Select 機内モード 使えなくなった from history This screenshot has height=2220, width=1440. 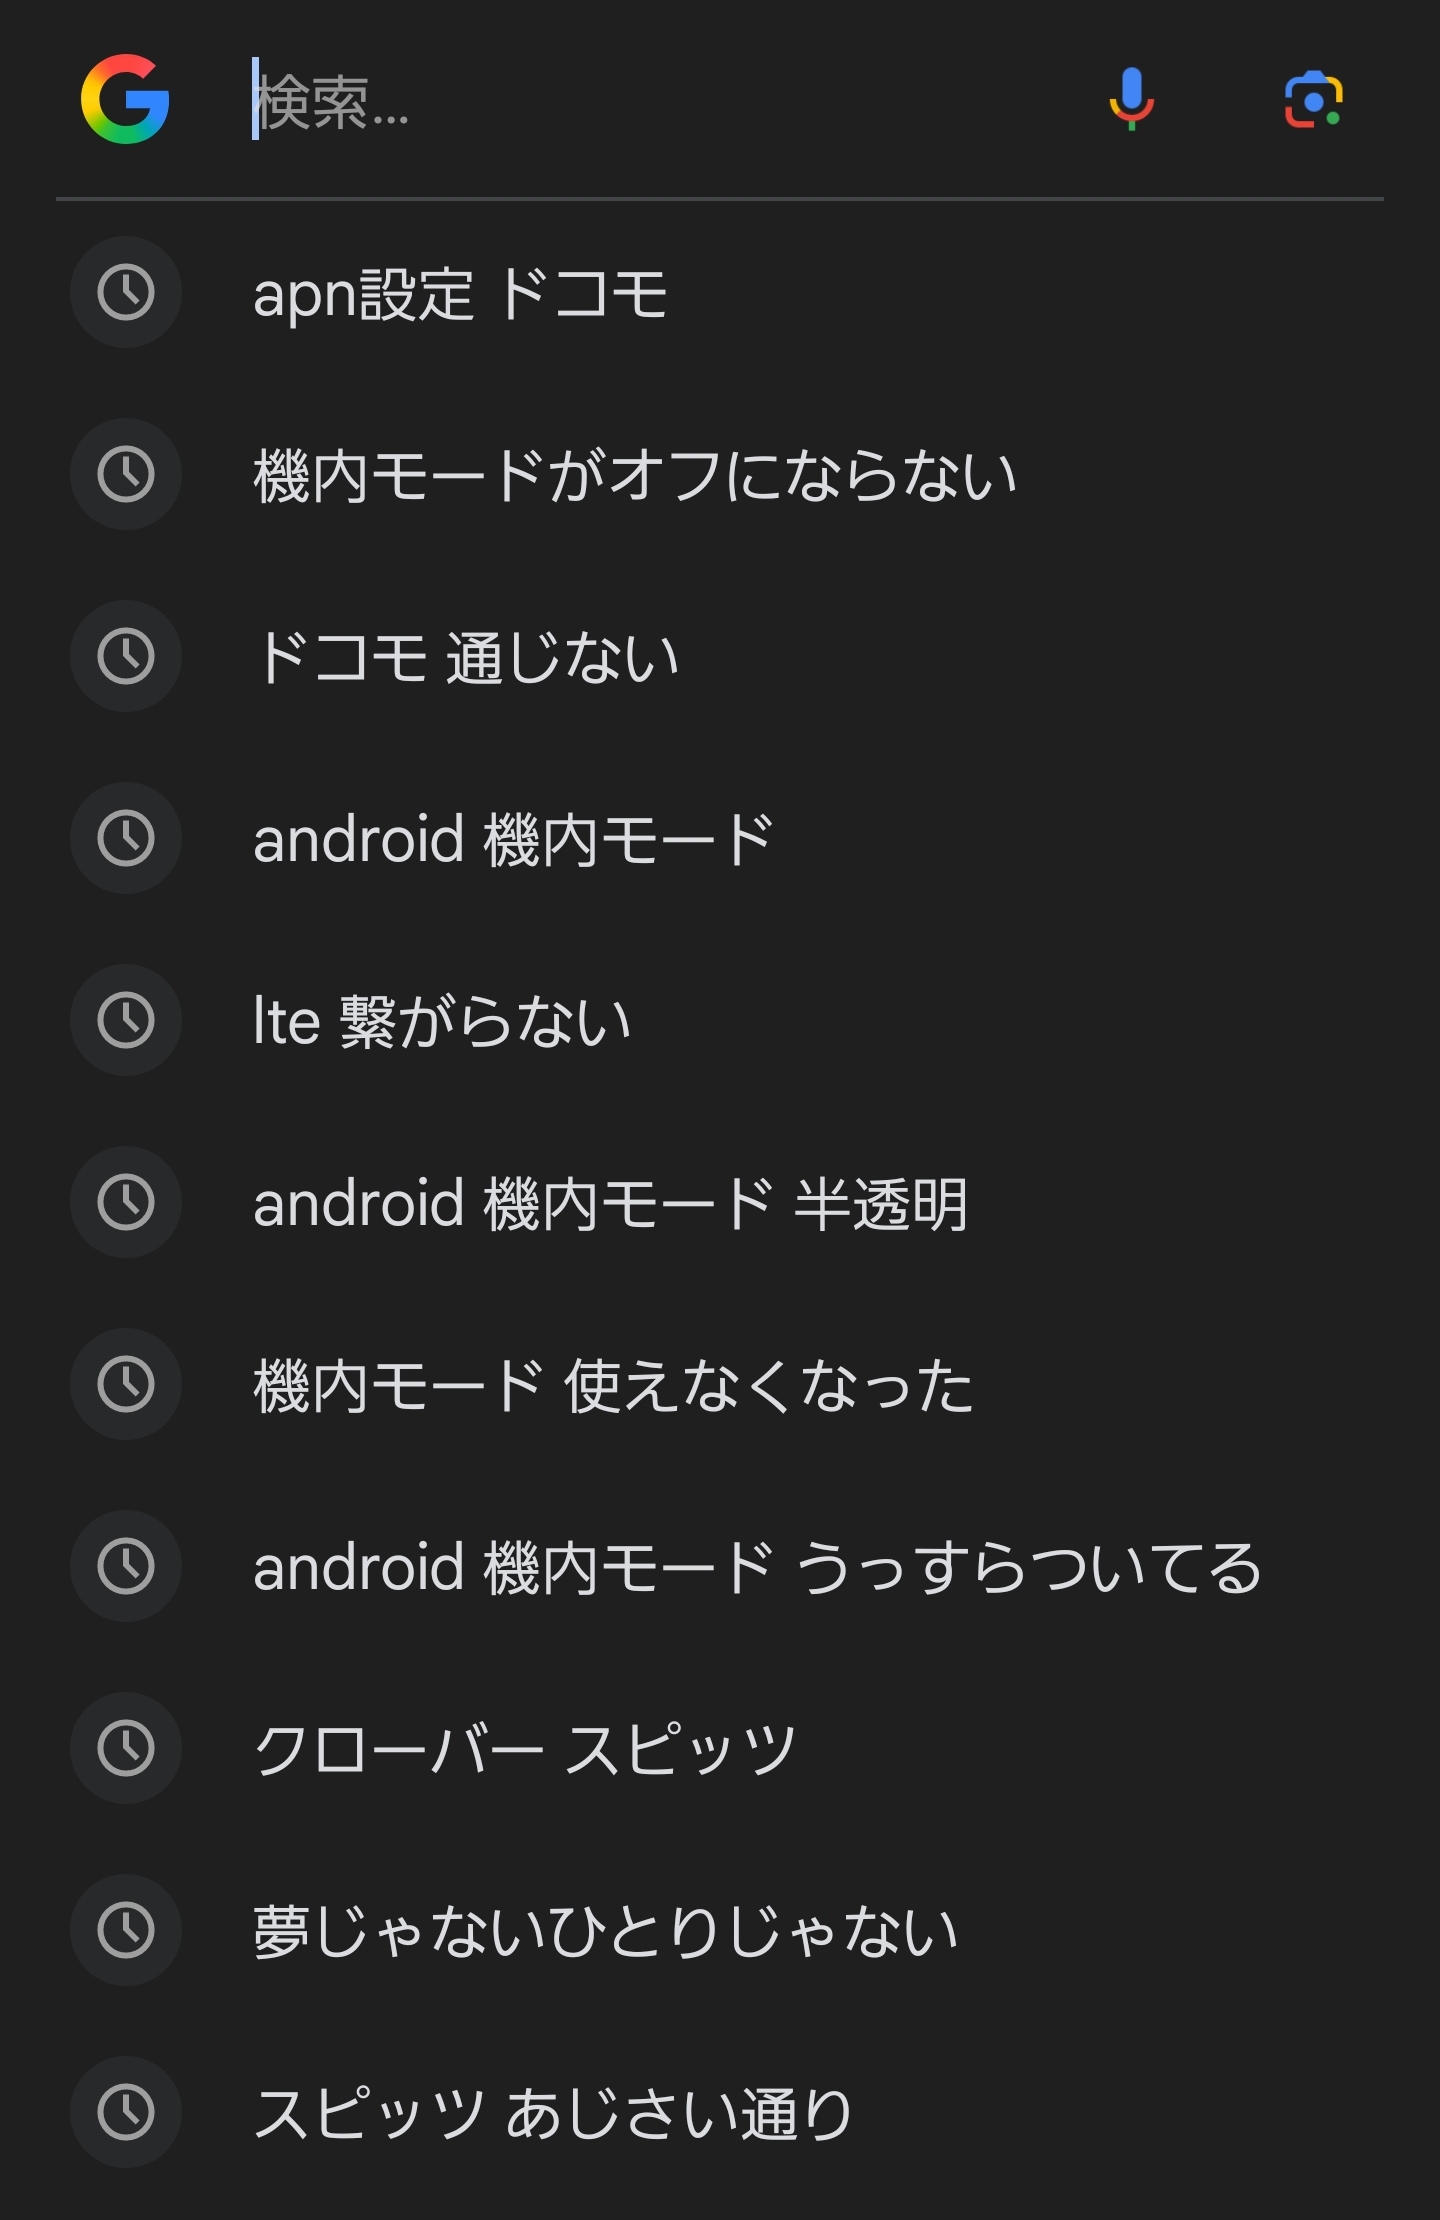tap(613, 1386)
